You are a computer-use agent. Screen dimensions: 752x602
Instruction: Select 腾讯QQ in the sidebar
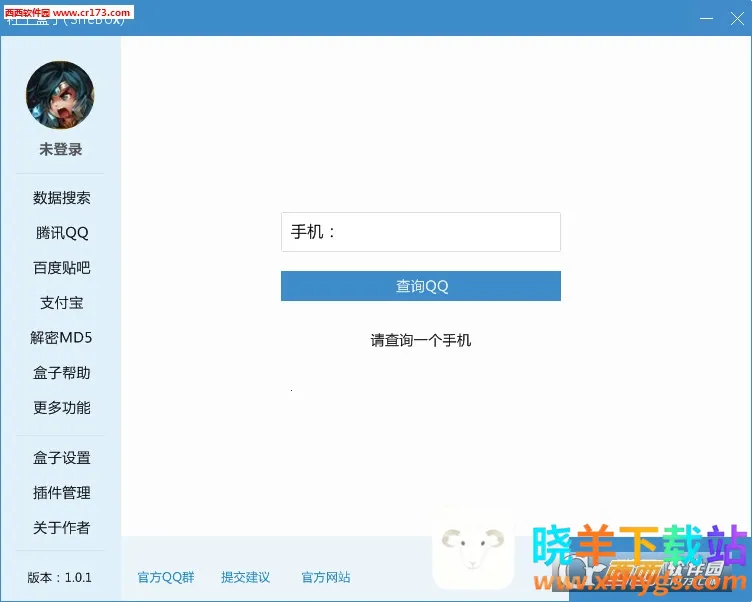61,233
